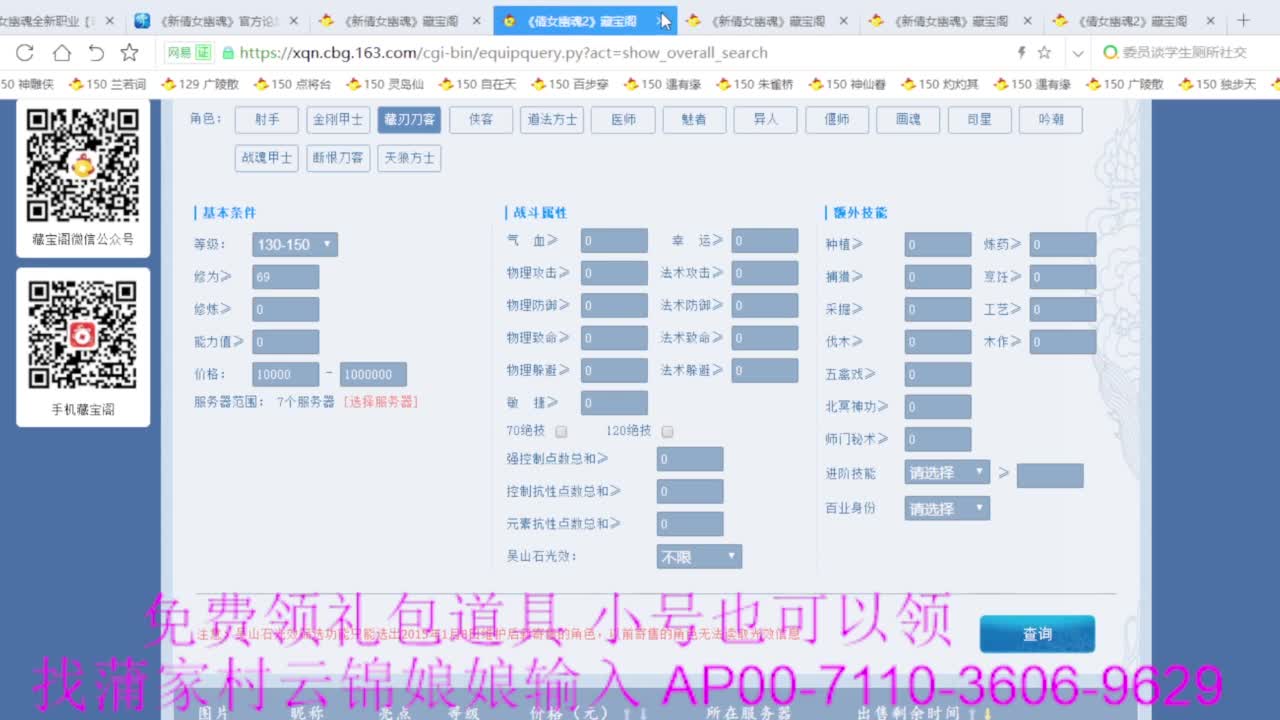Select the 天狼方士 role

[409, 158]
